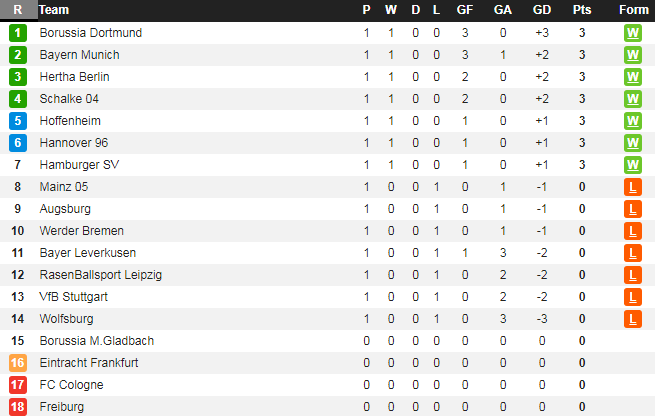
Task: Click the rank 1 green position badge
Action: (x=17, y=33)
